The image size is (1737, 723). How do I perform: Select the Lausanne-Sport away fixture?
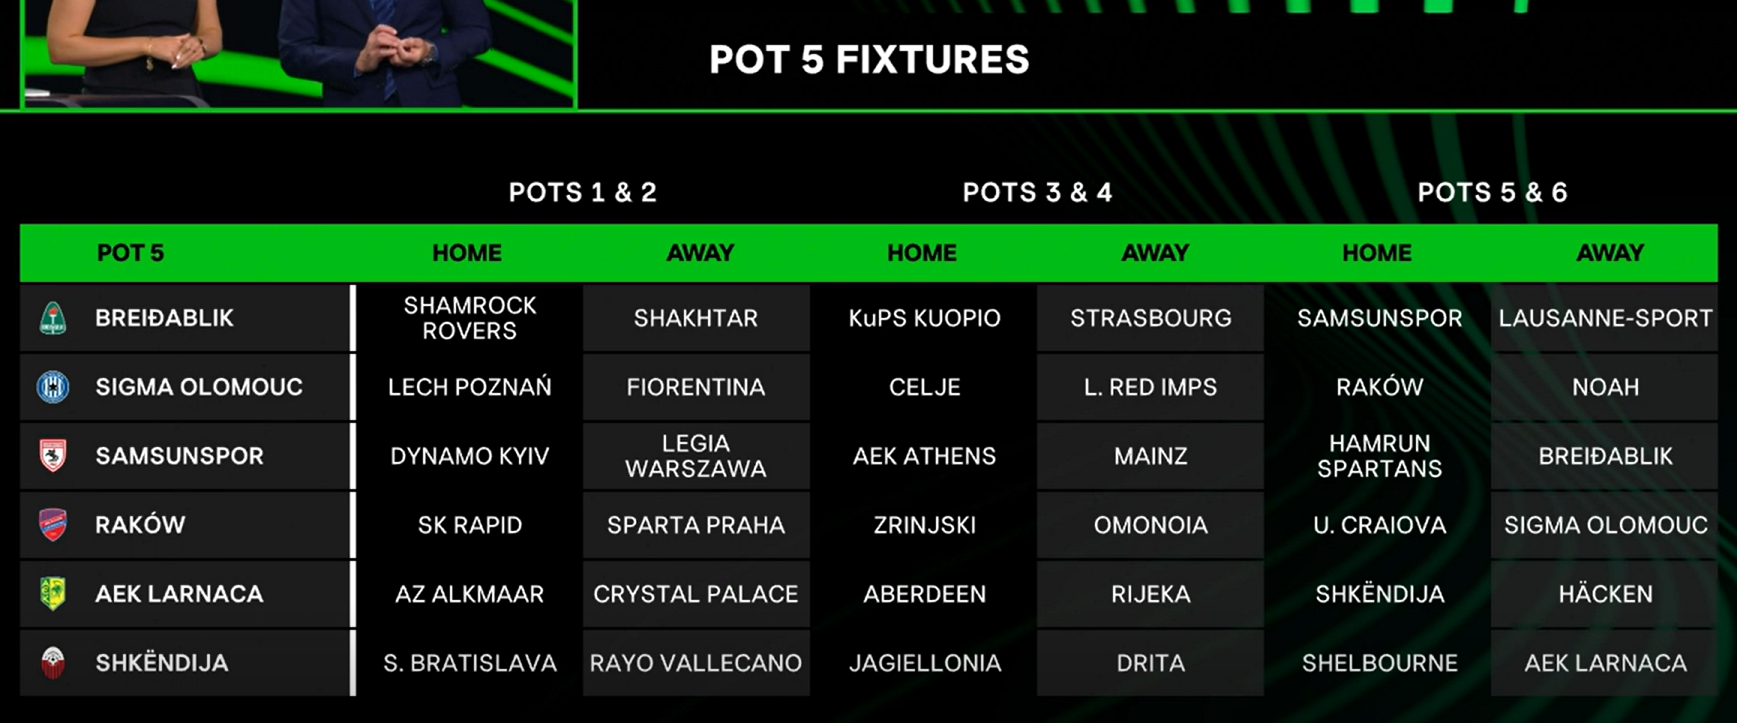1605,318
